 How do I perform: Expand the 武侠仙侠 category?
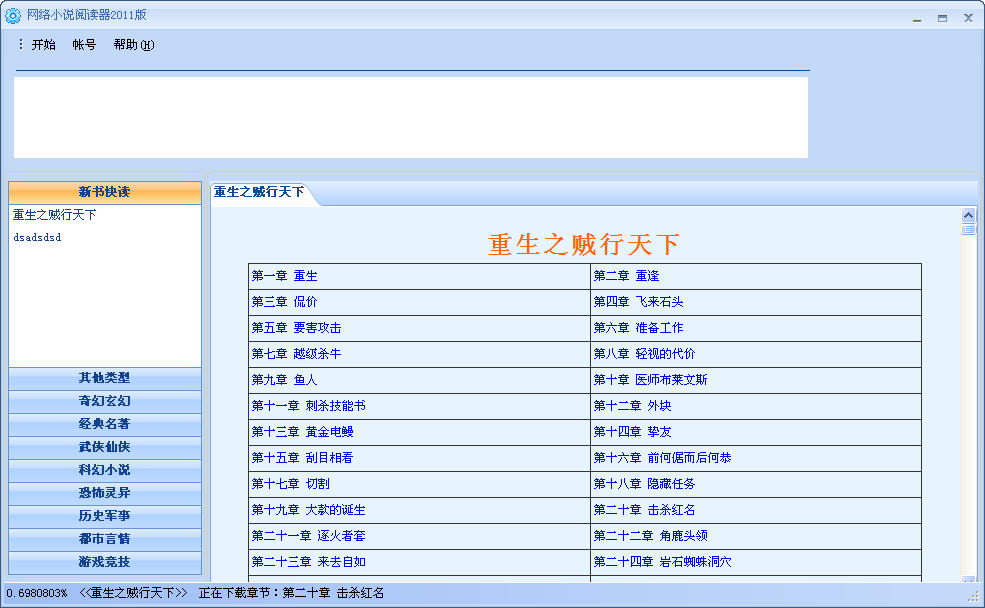[105, 447]
